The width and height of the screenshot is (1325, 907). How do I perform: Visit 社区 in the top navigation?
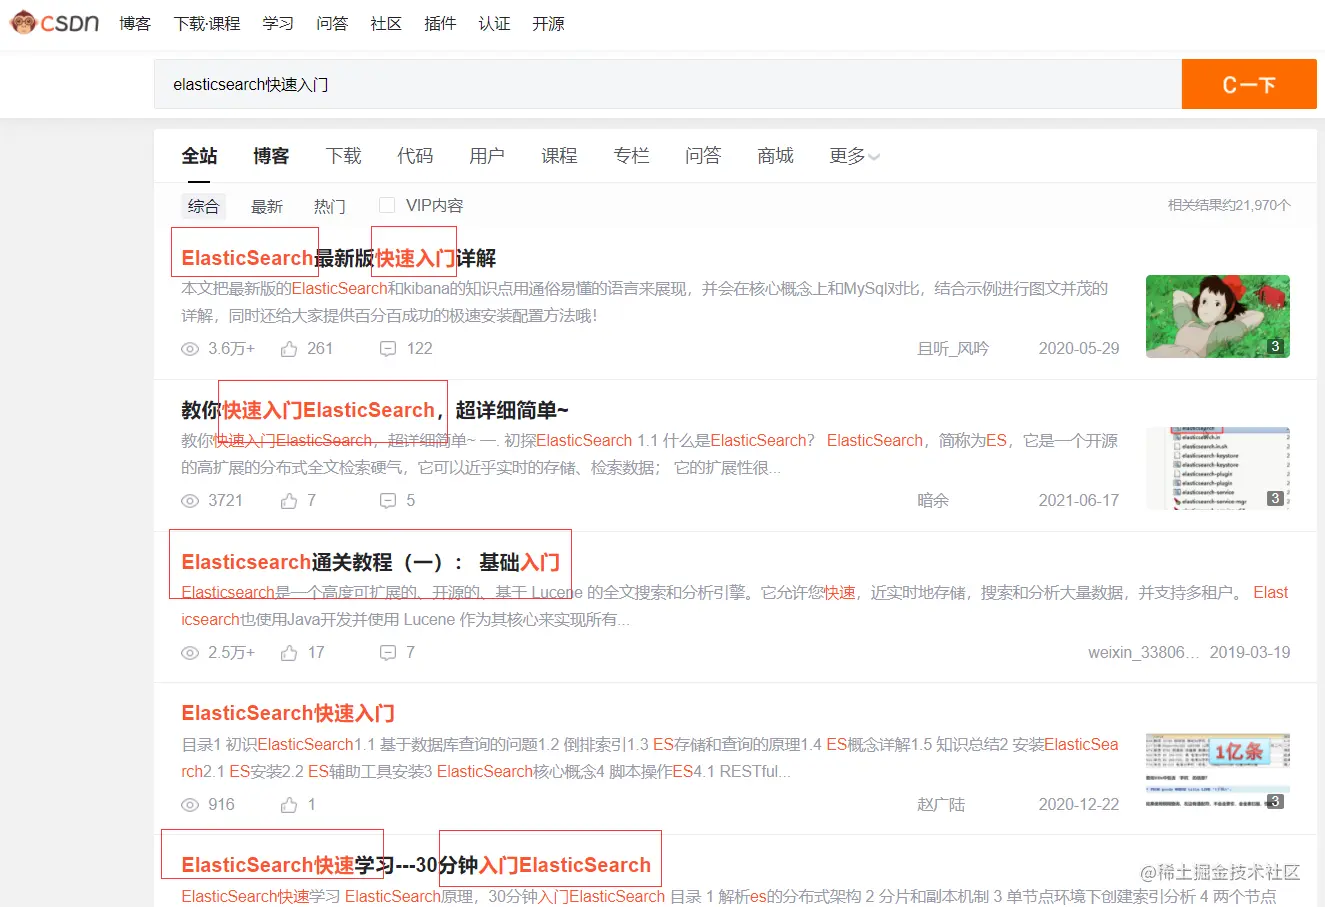(386, 23)
